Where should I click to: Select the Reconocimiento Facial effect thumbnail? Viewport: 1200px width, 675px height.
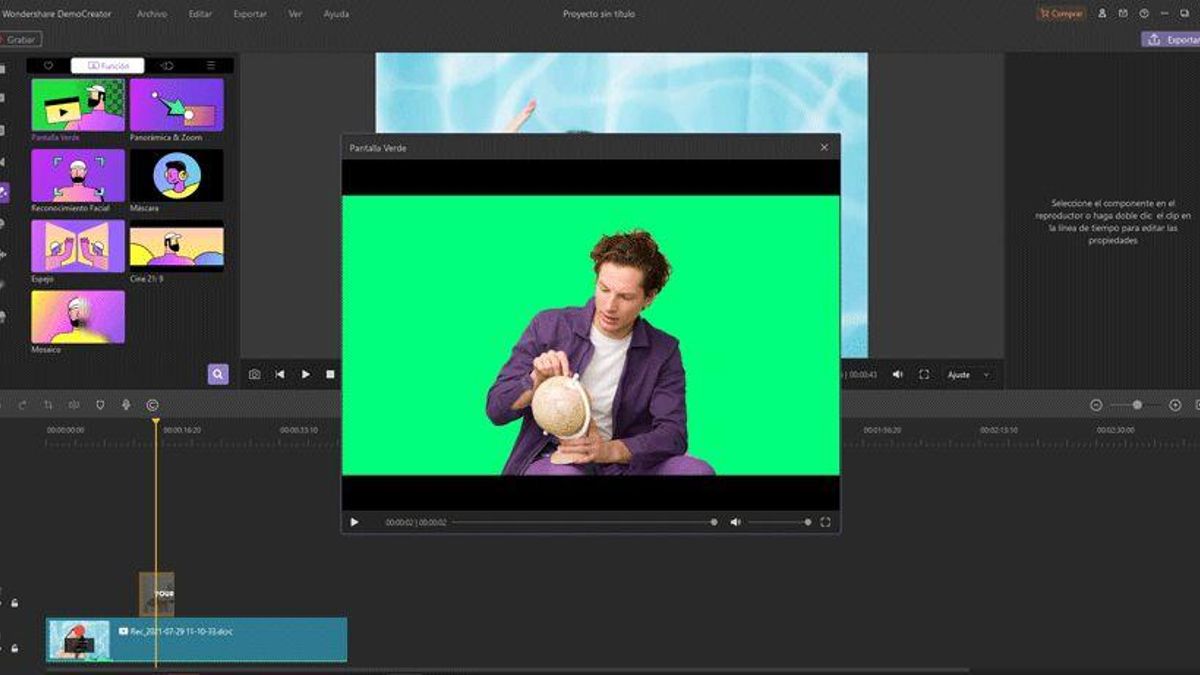pyautogui.click(x=78, y=175)
